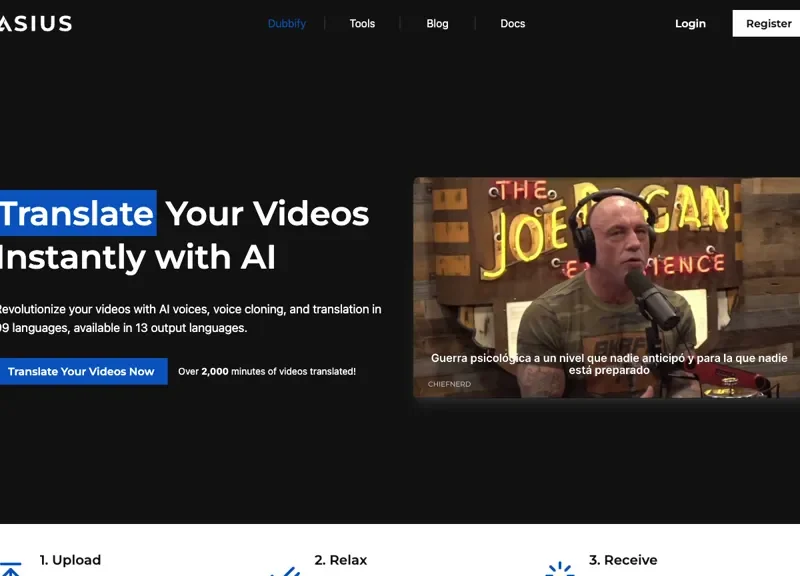
Task: Click the burst icon beside 3. Receive
Action: 560,569
